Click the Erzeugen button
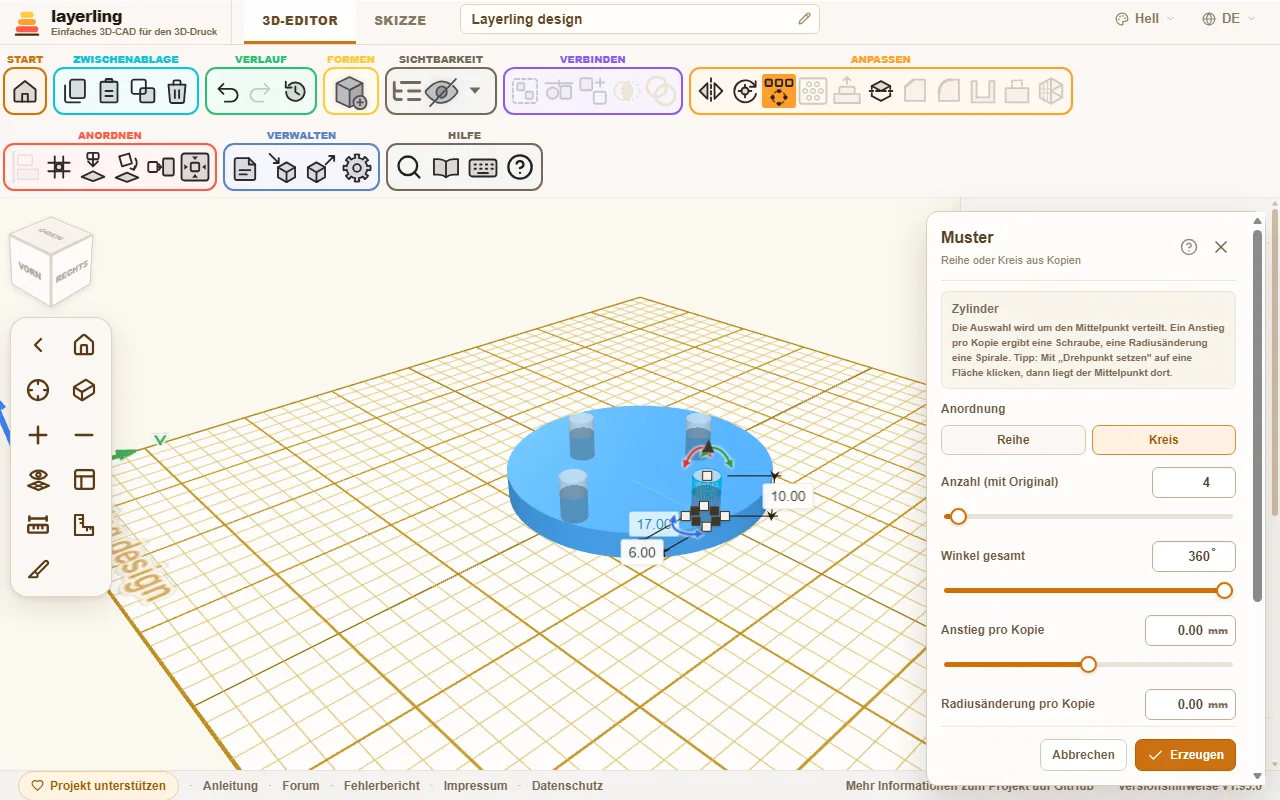Image resolution: width=1280 pixels, height=800 pixels. [x=1185, y=755]
